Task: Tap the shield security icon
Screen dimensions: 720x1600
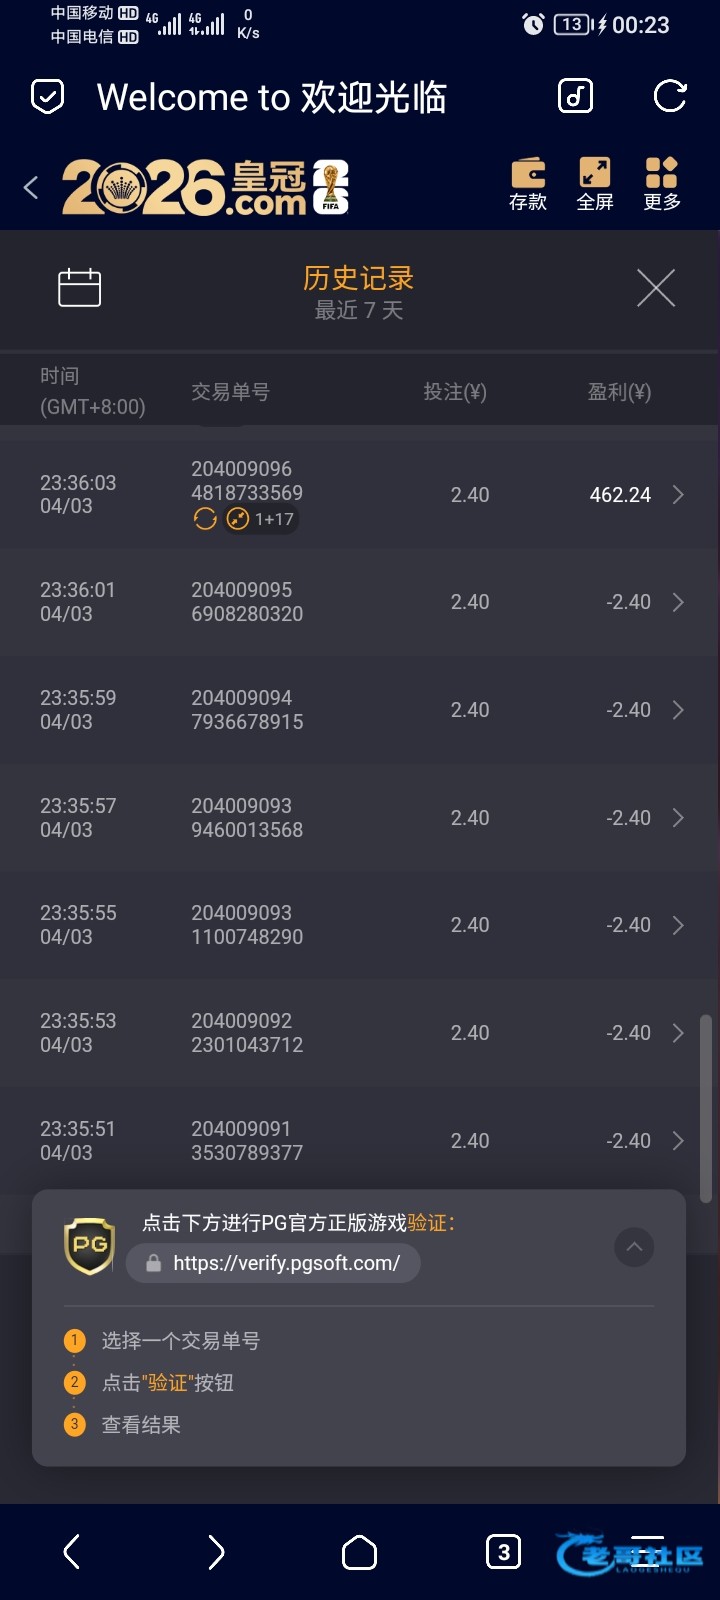Action: click(48, 97)
